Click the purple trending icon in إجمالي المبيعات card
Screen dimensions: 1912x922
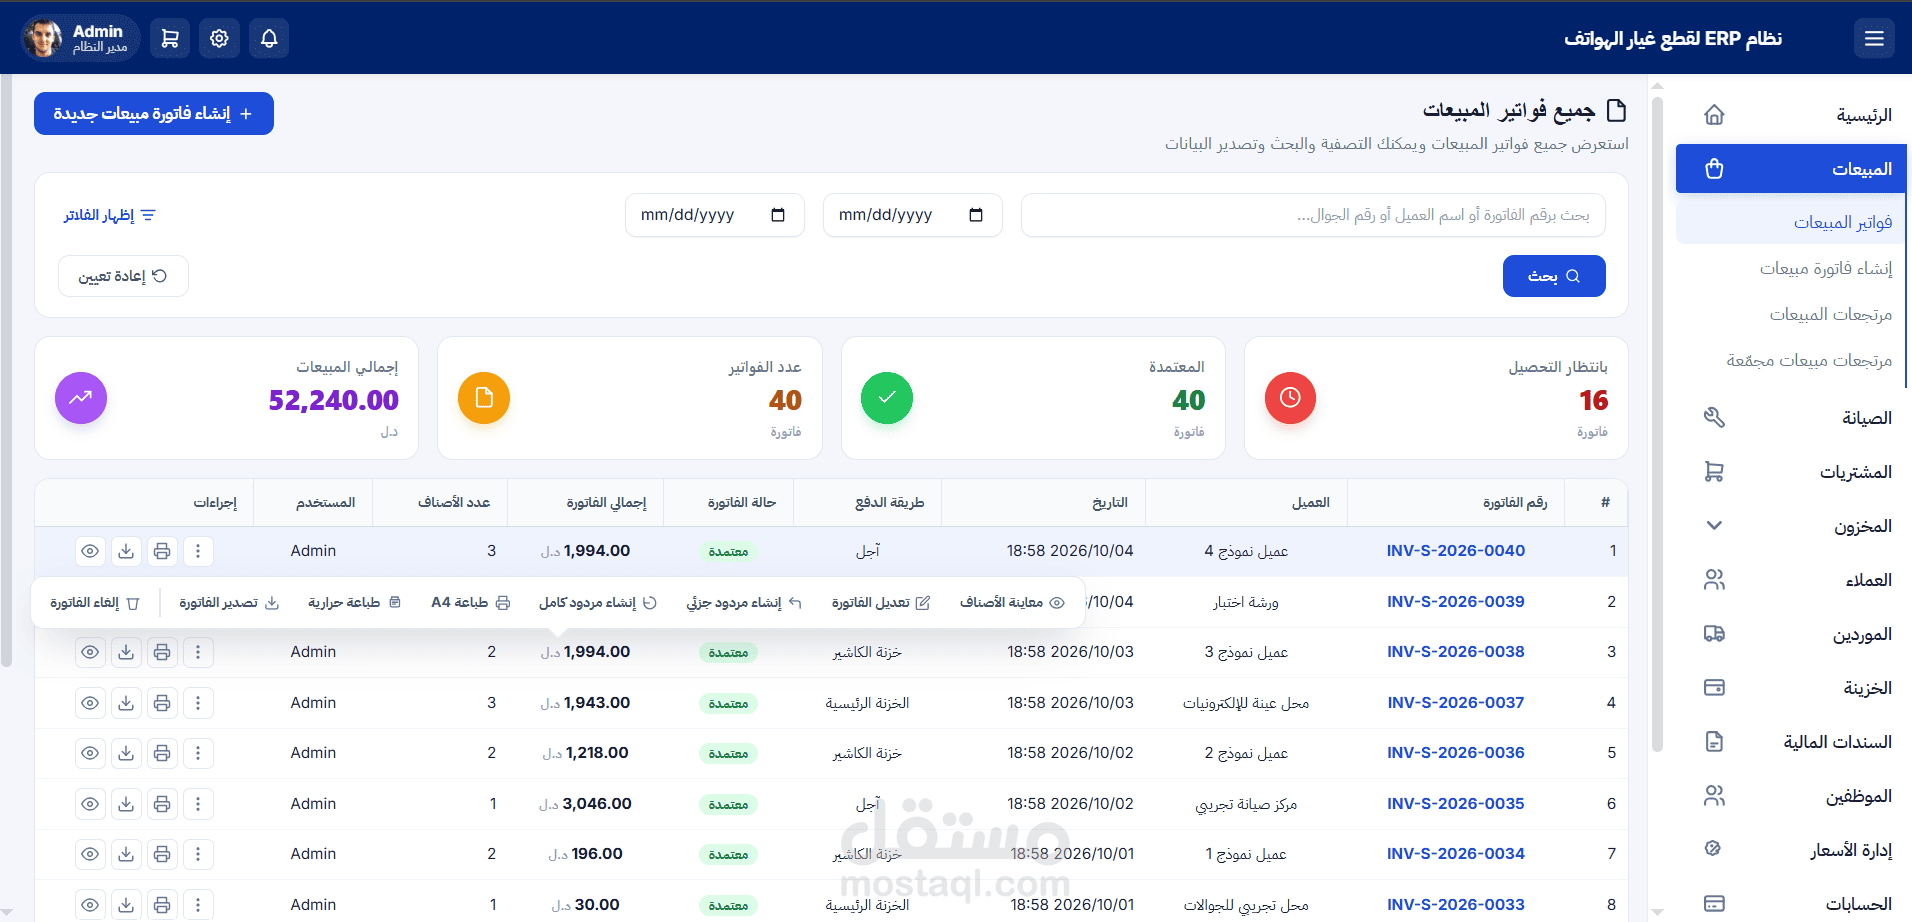point(81,398)
